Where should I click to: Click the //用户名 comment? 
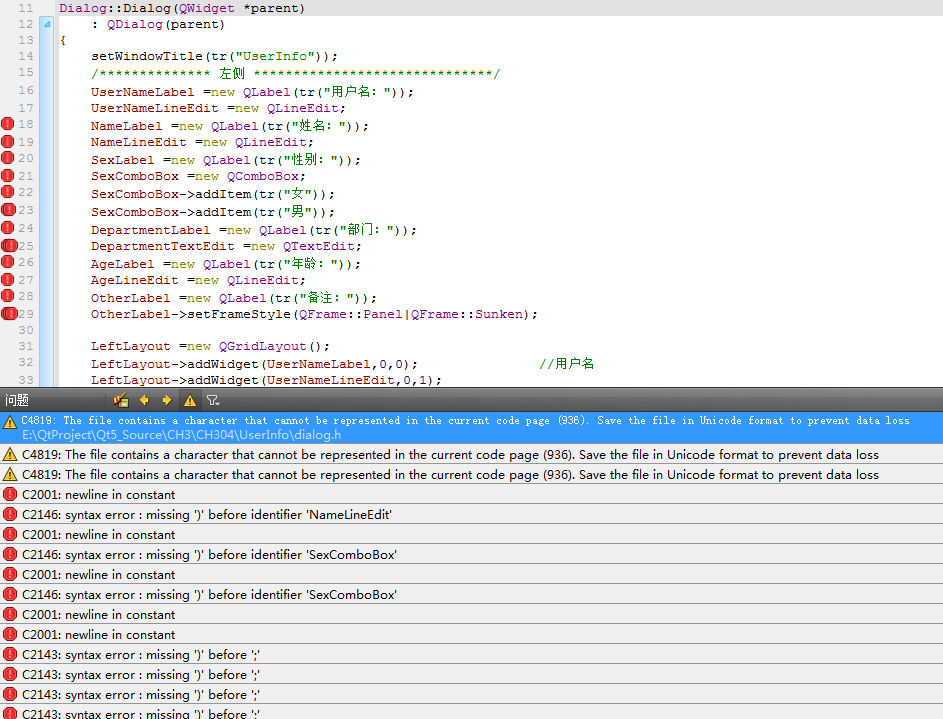click(567, 364)
